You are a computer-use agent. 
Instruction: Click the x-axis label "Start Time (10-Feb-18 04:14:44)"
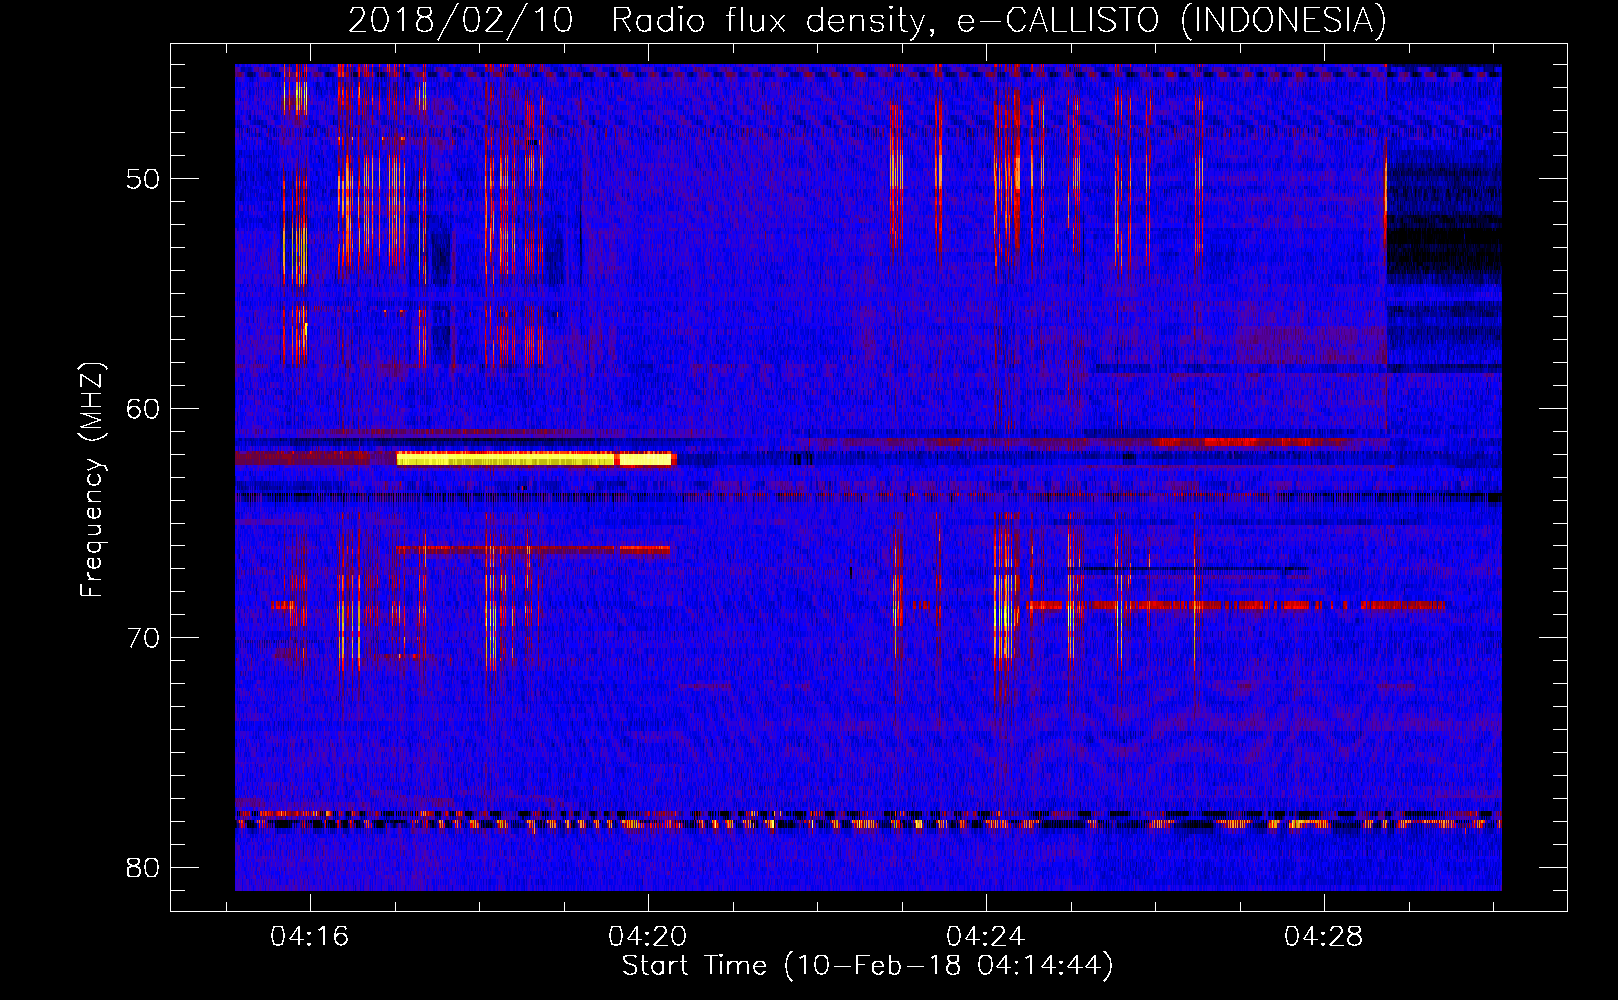tap(867, 966)
